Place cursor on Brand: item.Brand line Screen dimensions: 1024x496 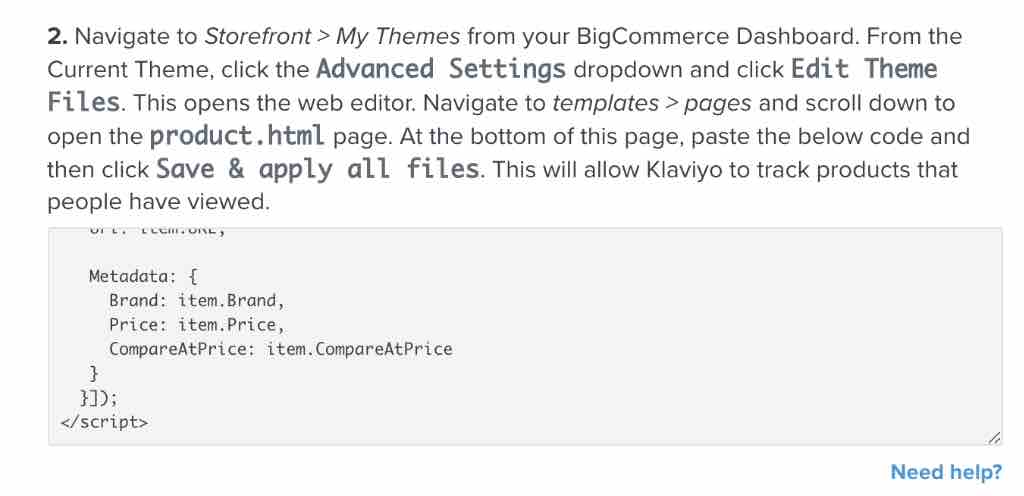pos(197,300)
